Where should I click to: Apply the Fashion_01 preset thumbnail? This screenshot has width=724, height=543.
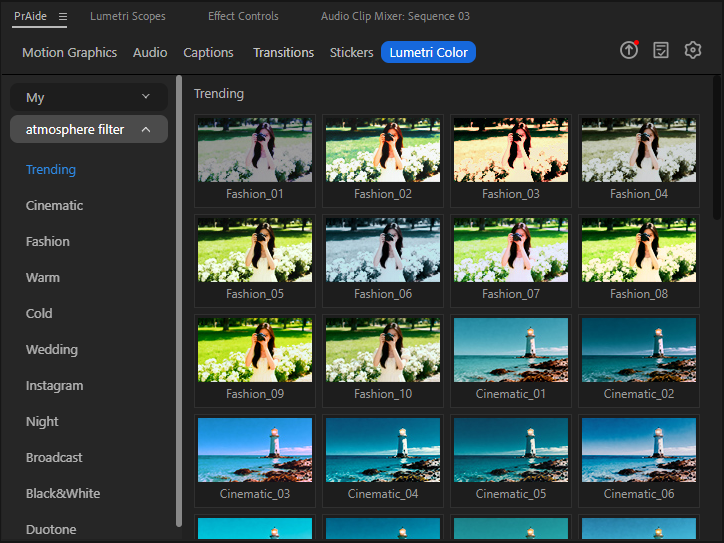click(255, 150)
